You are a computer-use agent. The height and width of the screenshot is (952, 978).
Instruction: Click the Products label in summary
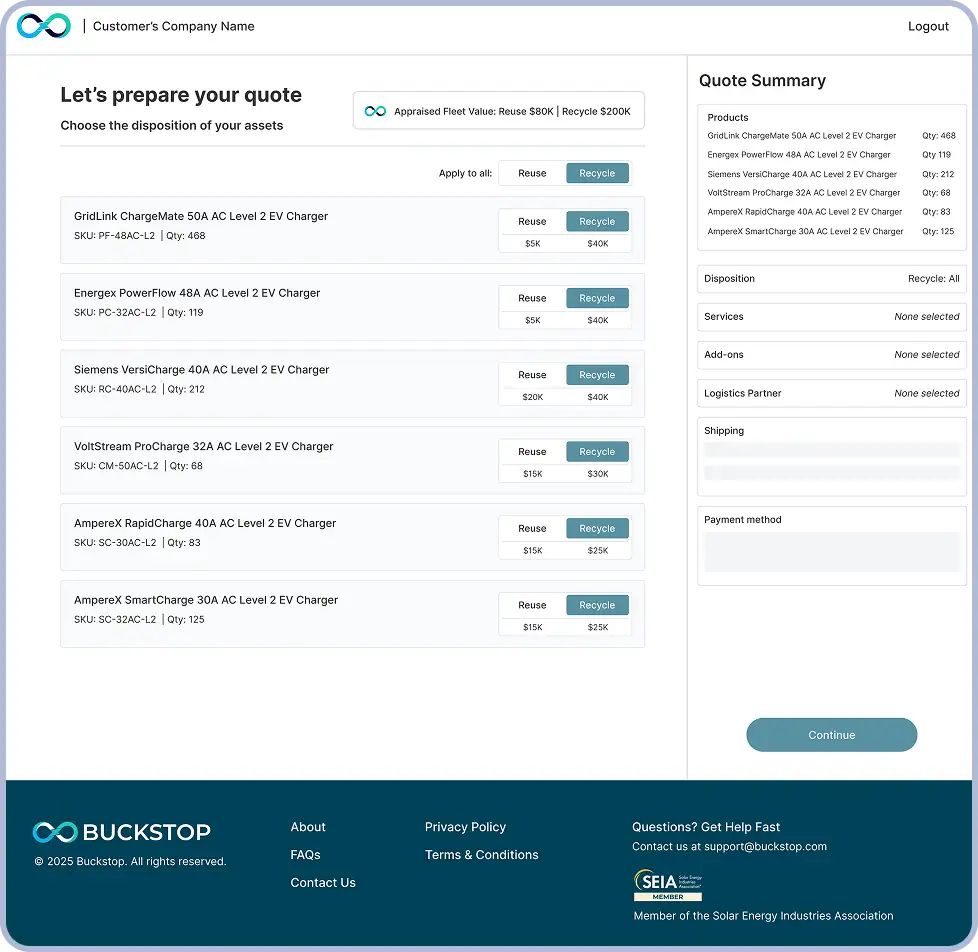[727, 117]
